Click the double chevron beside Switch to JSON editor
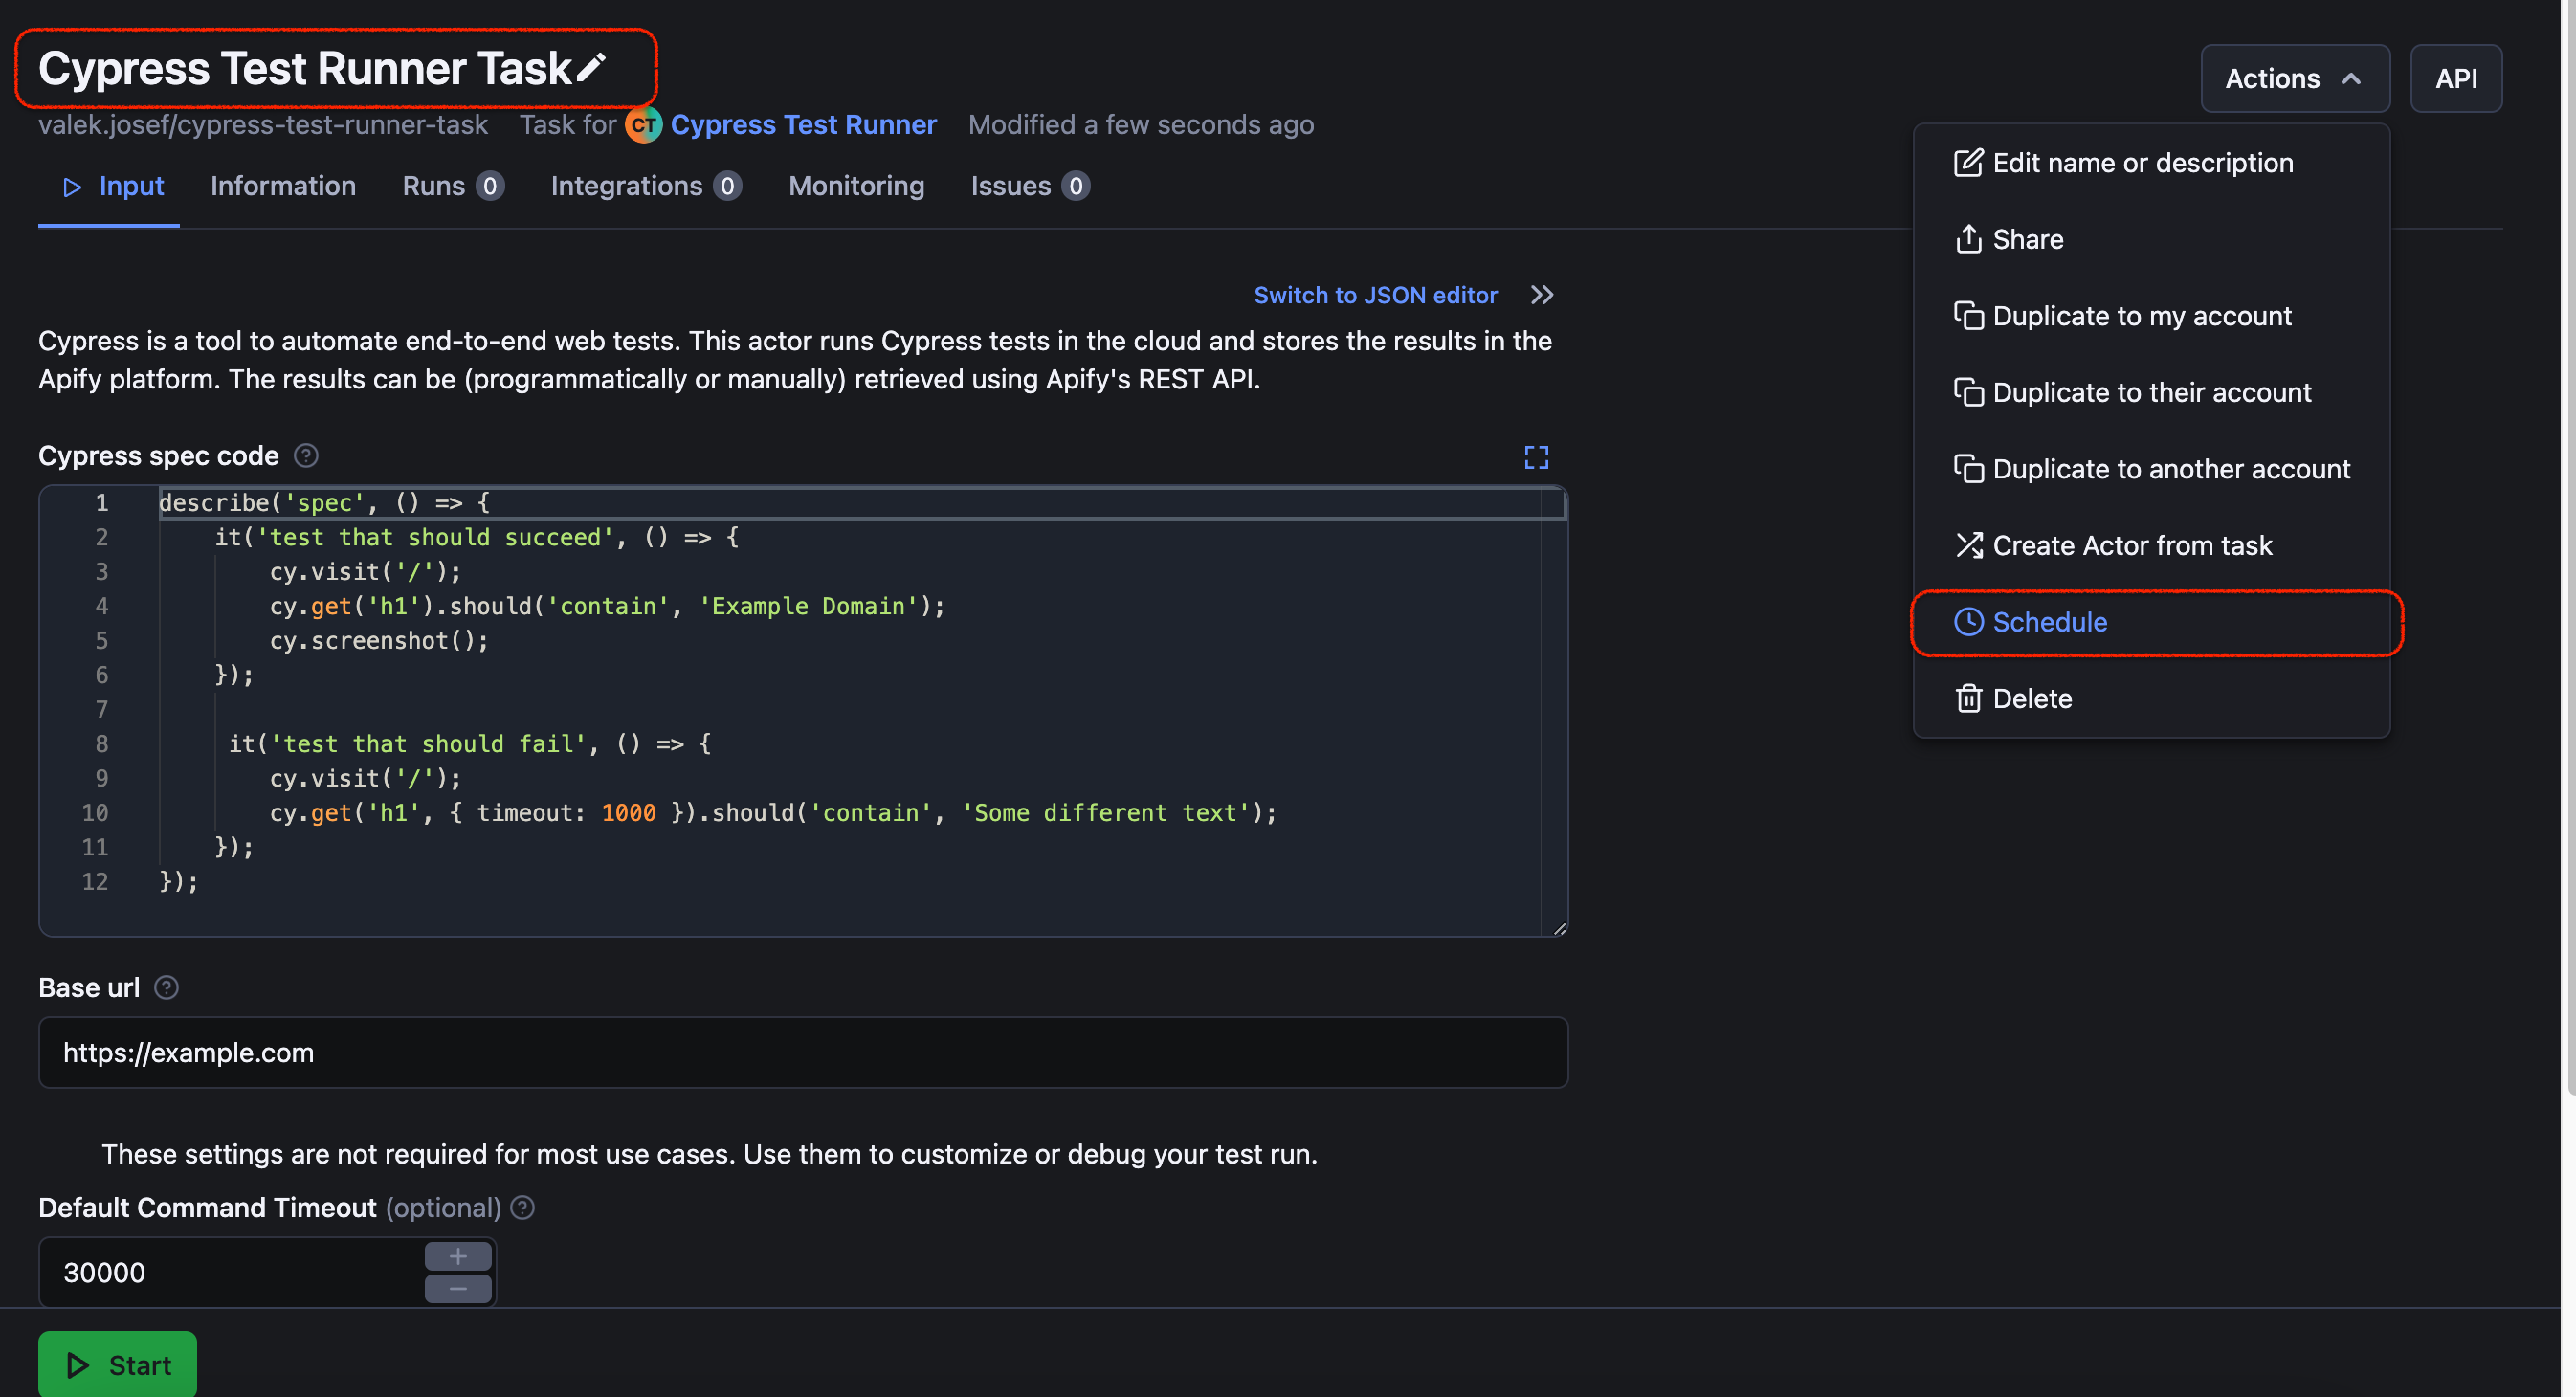The image size is (2576, 1397). [1541, 294]
